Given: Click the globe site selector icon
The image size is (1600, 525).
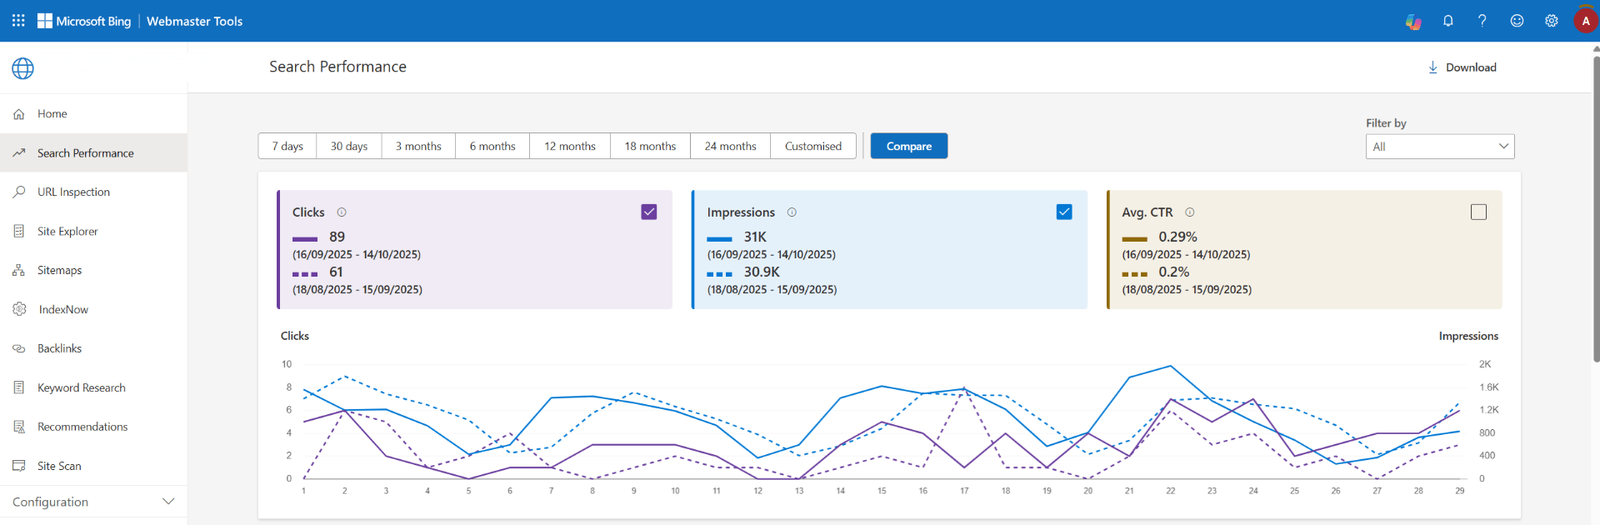Looking at the screenshot, I should pos(23,68).
